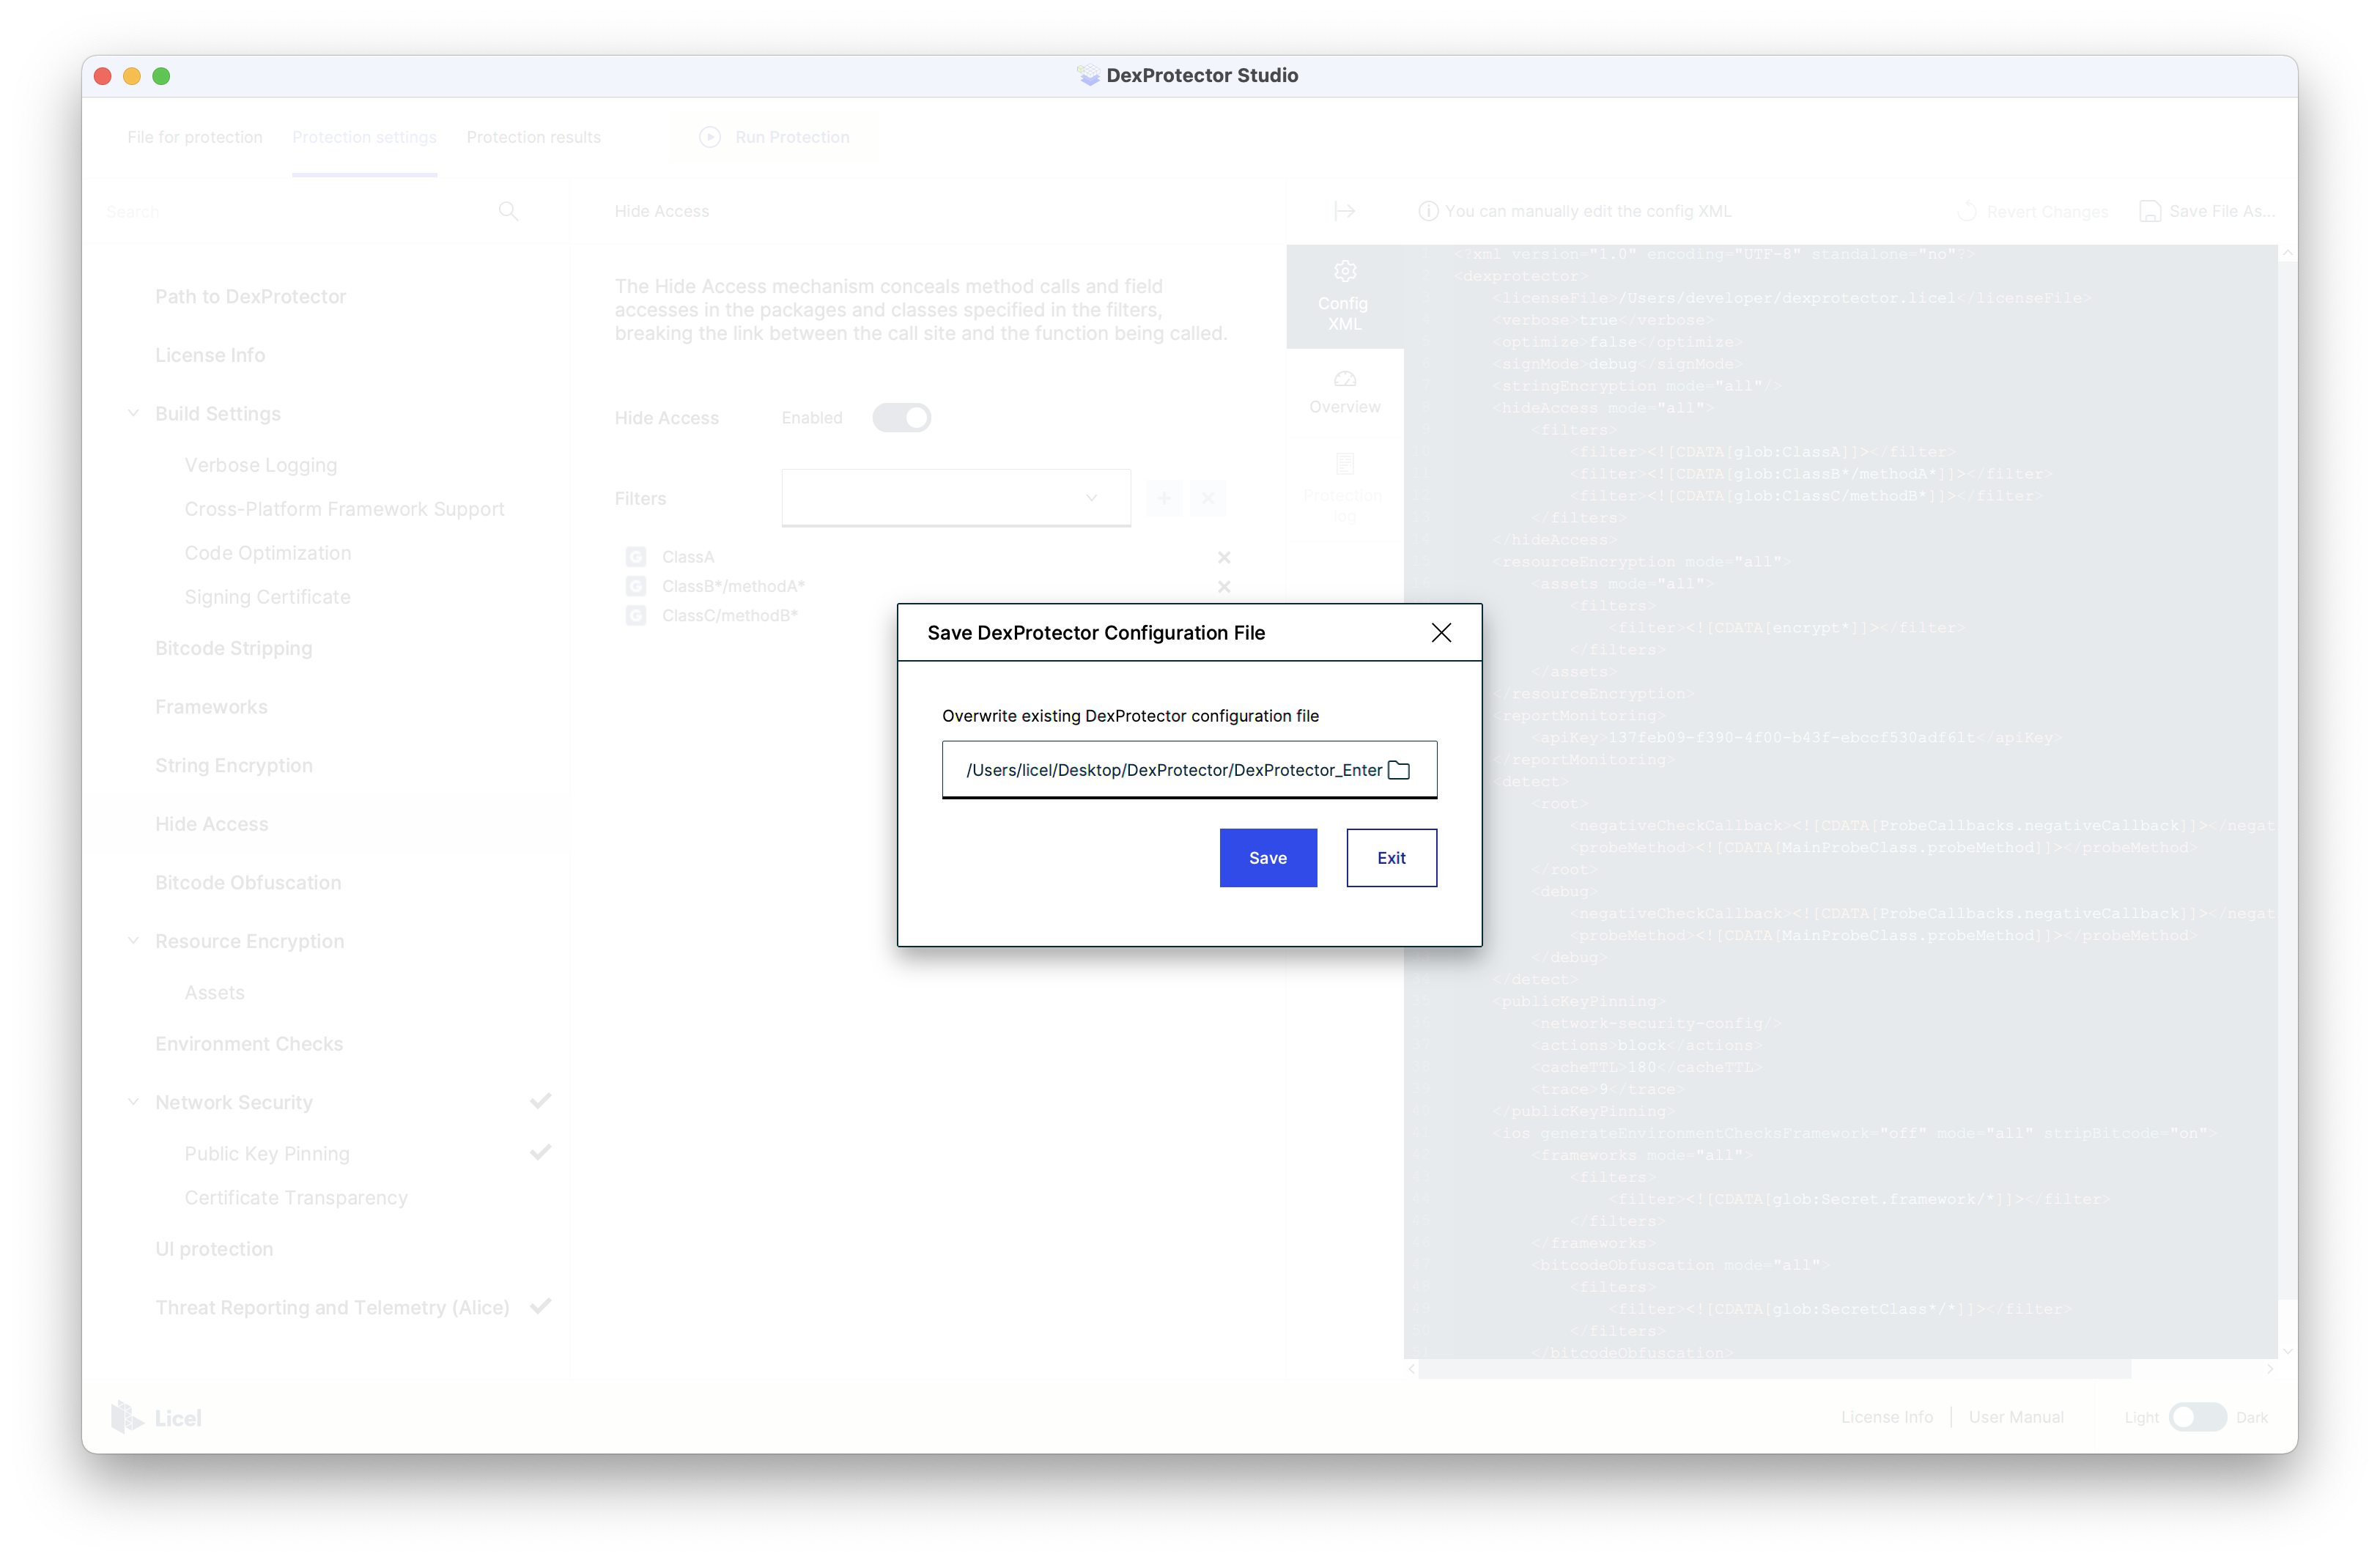Click the DexProtector Studio title icon
Image resolution: width=2380 pixels, height=1562 pixels.
[x=1088, y=75]
